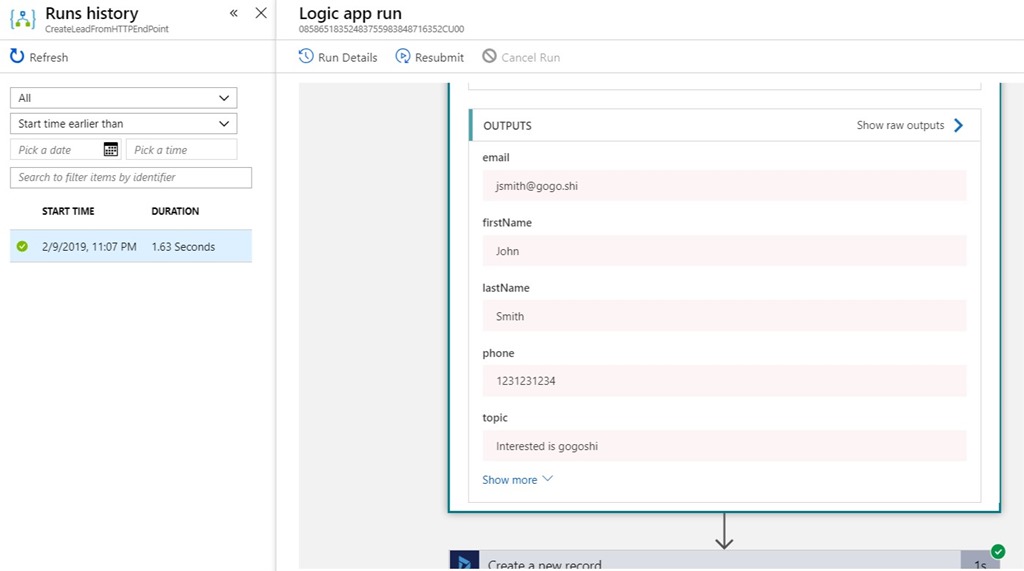
Task: Click the Refresh icon in Runs history
Action: pyautogui.click(x=17, y=57)
